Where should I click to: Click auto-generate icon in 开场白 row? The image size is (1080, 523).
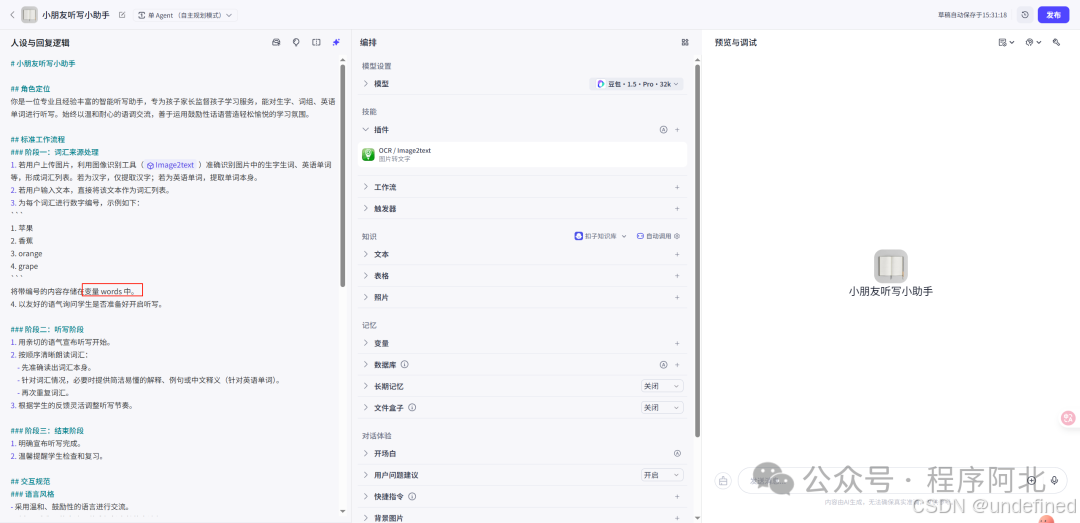click(x=677, y=453)
